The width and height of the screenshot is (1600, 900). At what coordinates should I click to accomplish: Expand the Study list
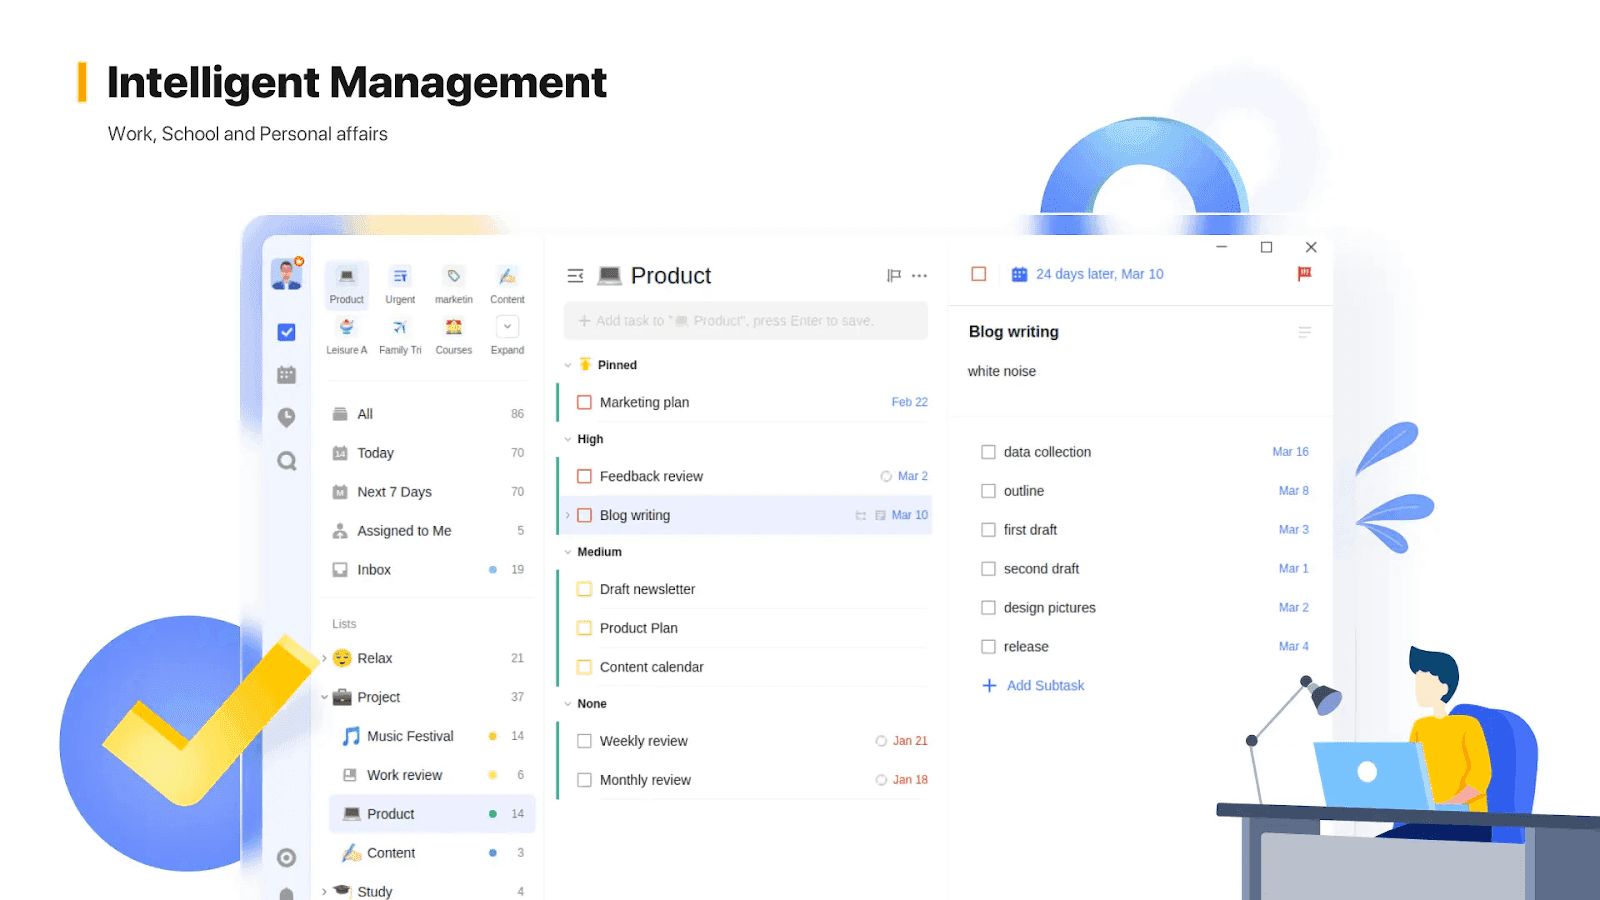pyautogui.click(x=324, y=890)
